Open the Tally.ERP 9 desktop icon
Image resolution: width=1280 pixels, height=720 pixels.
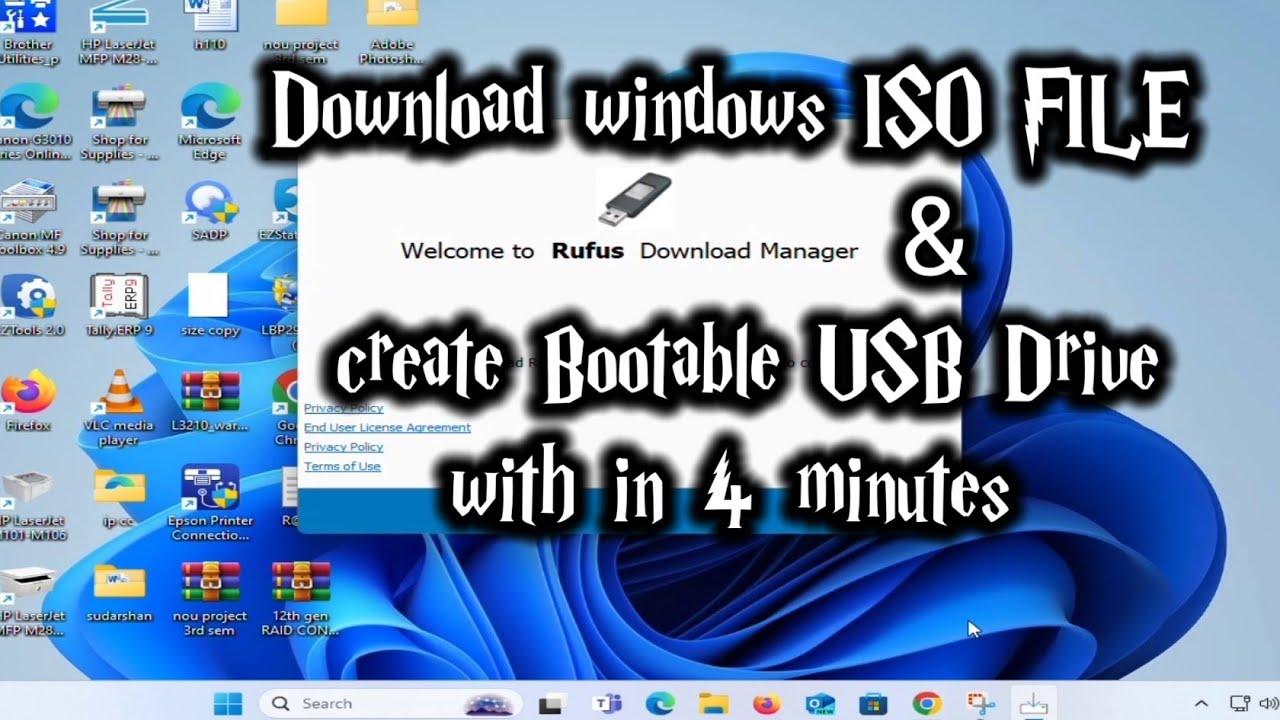119,305
